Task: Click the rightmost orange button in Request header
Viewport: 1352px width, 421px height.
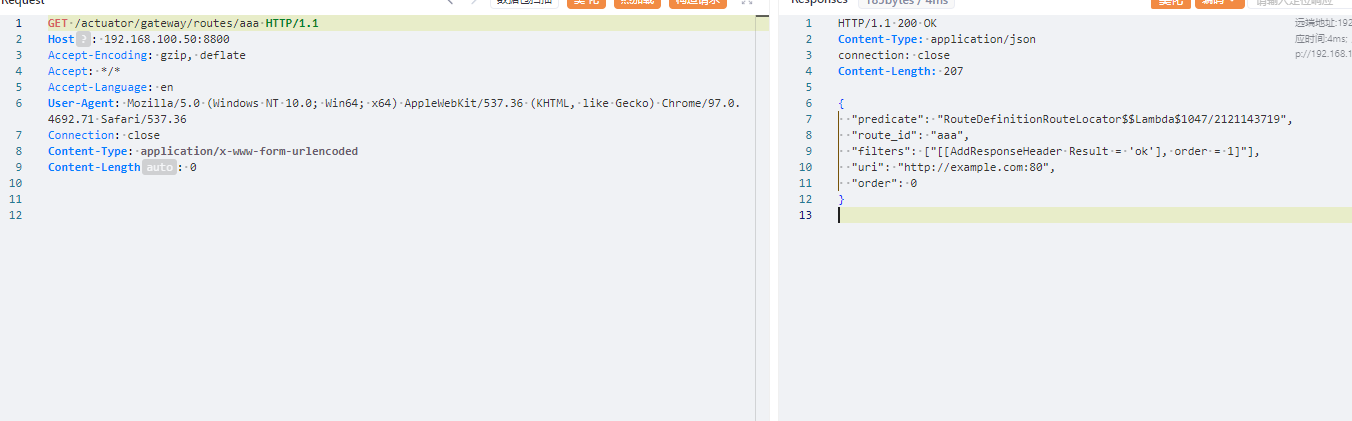Action: pyautogui.click(x=697, y=3)
